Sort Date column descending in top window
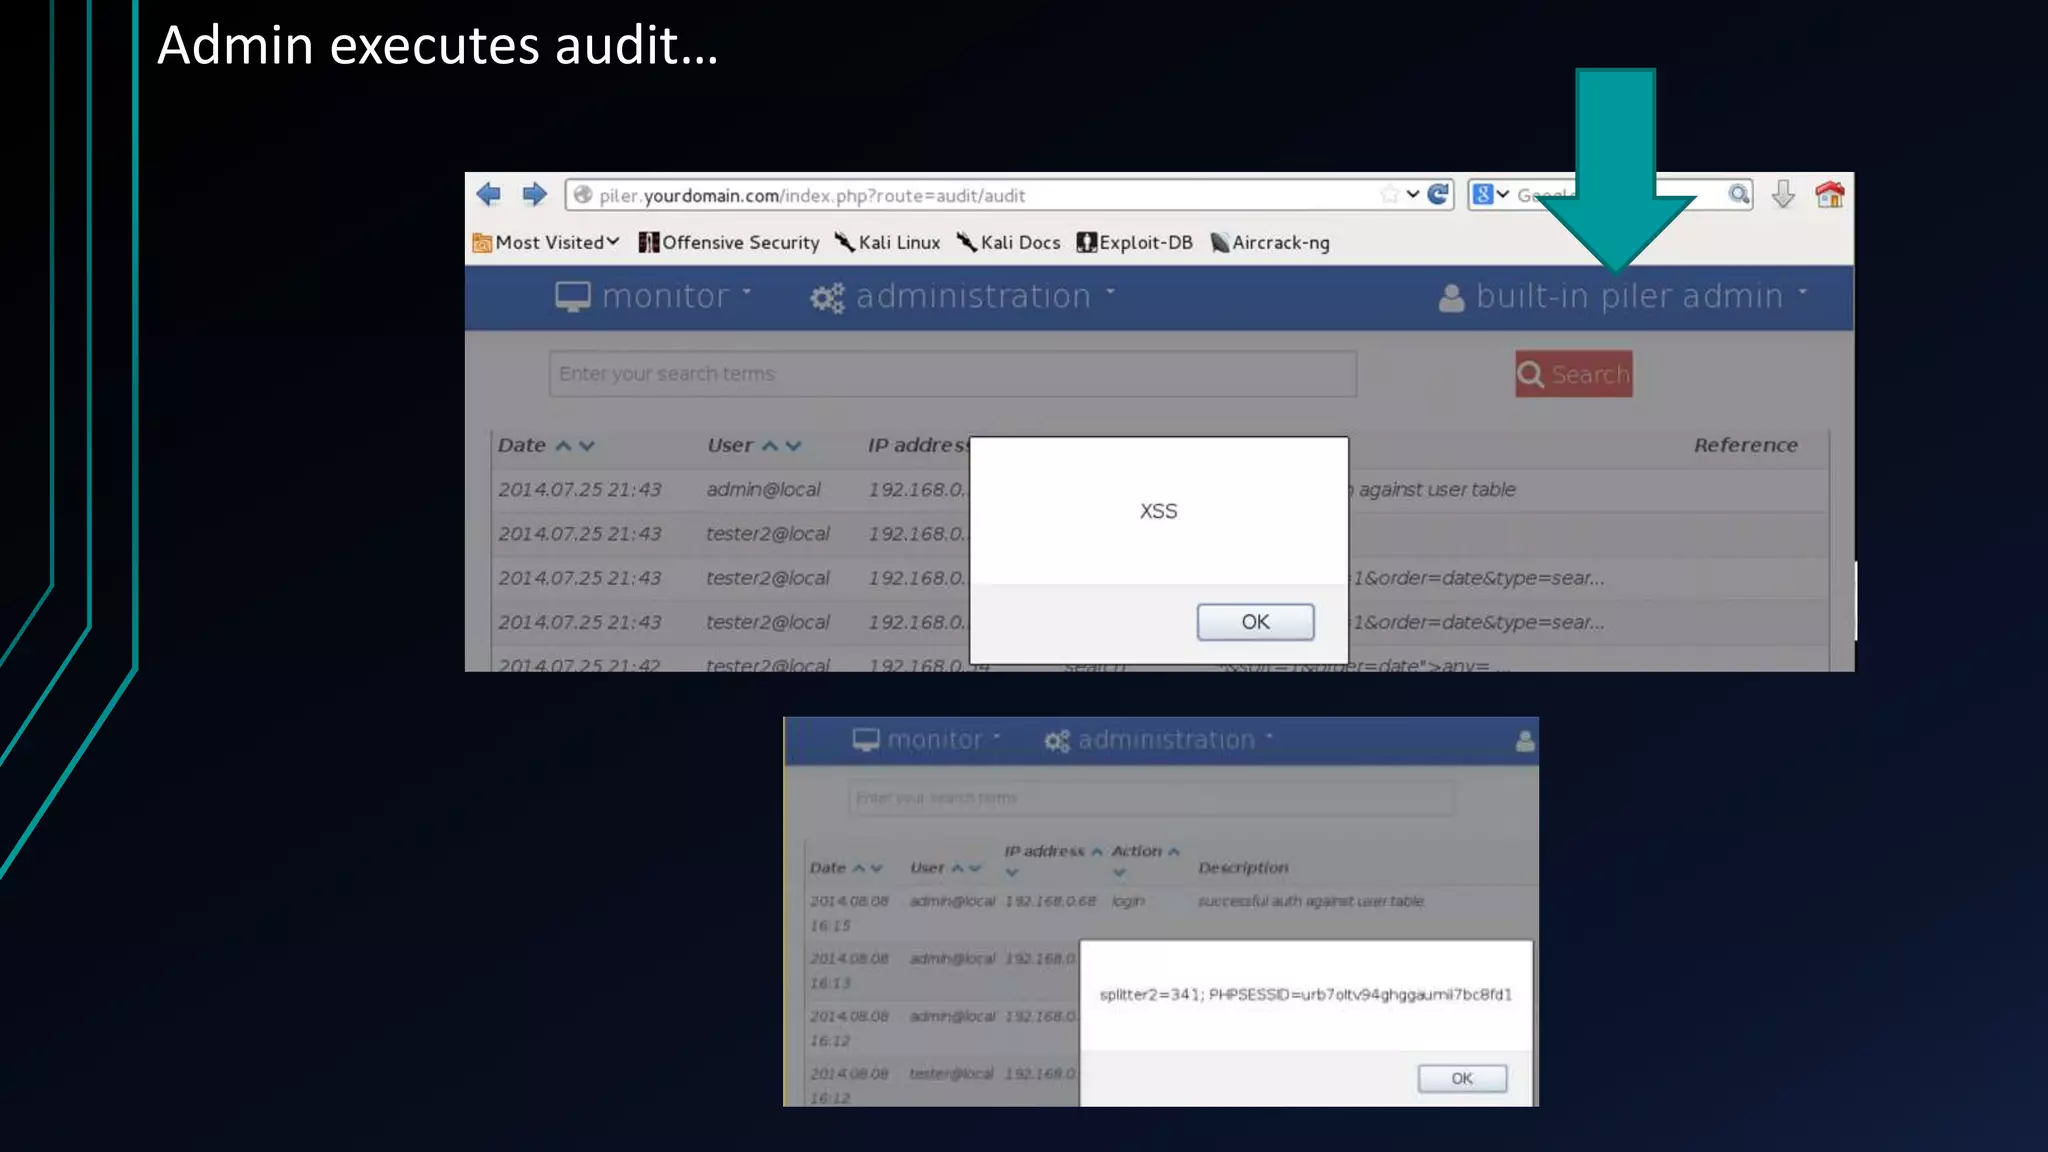 (587, 446)
